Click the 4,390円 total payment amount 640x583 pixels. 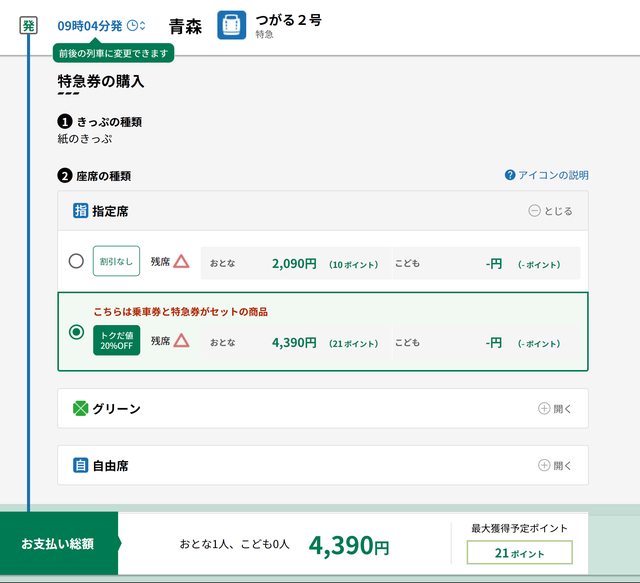[348, 546]
